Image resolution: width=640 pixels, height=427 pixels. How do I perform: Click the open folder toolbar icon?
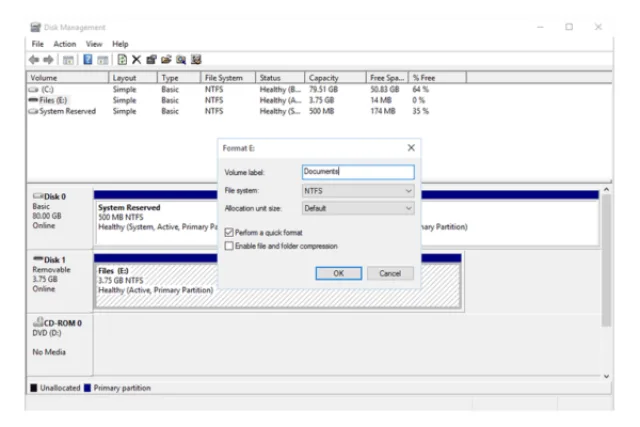pos(166,60)
